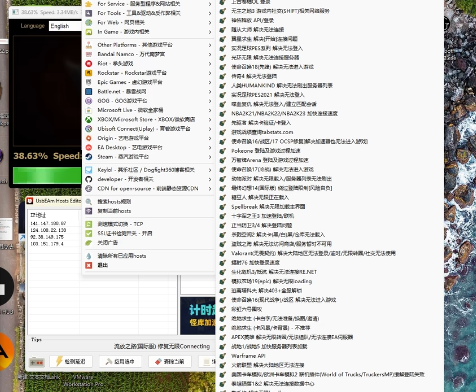Click the In Game green picture icon
The image size is (476, 392).
coord(89,32)
